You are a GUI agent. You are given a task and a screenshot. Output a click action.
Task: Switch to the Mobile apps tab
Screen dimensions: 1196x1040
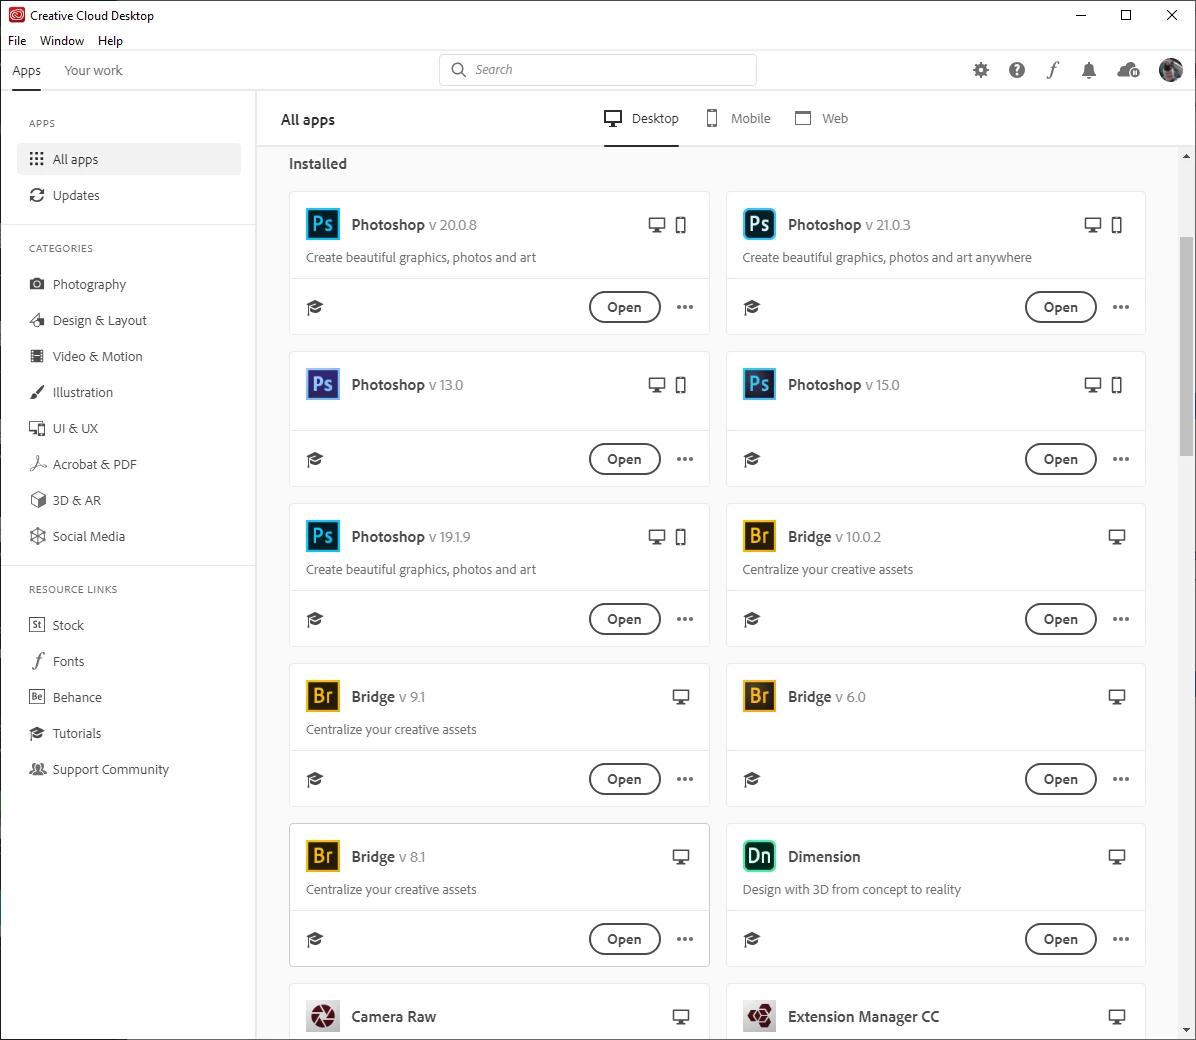(x=738, y=118)
